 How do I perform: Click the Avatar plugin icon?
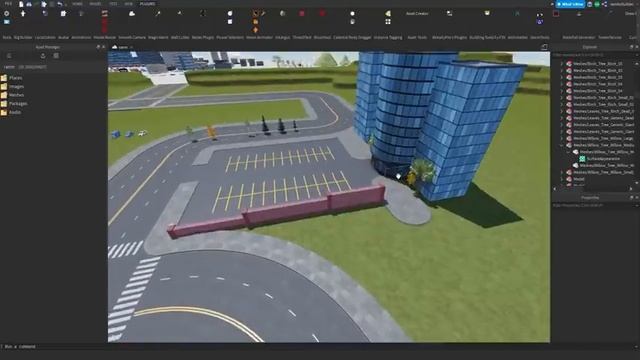click(x=63, y=13)
